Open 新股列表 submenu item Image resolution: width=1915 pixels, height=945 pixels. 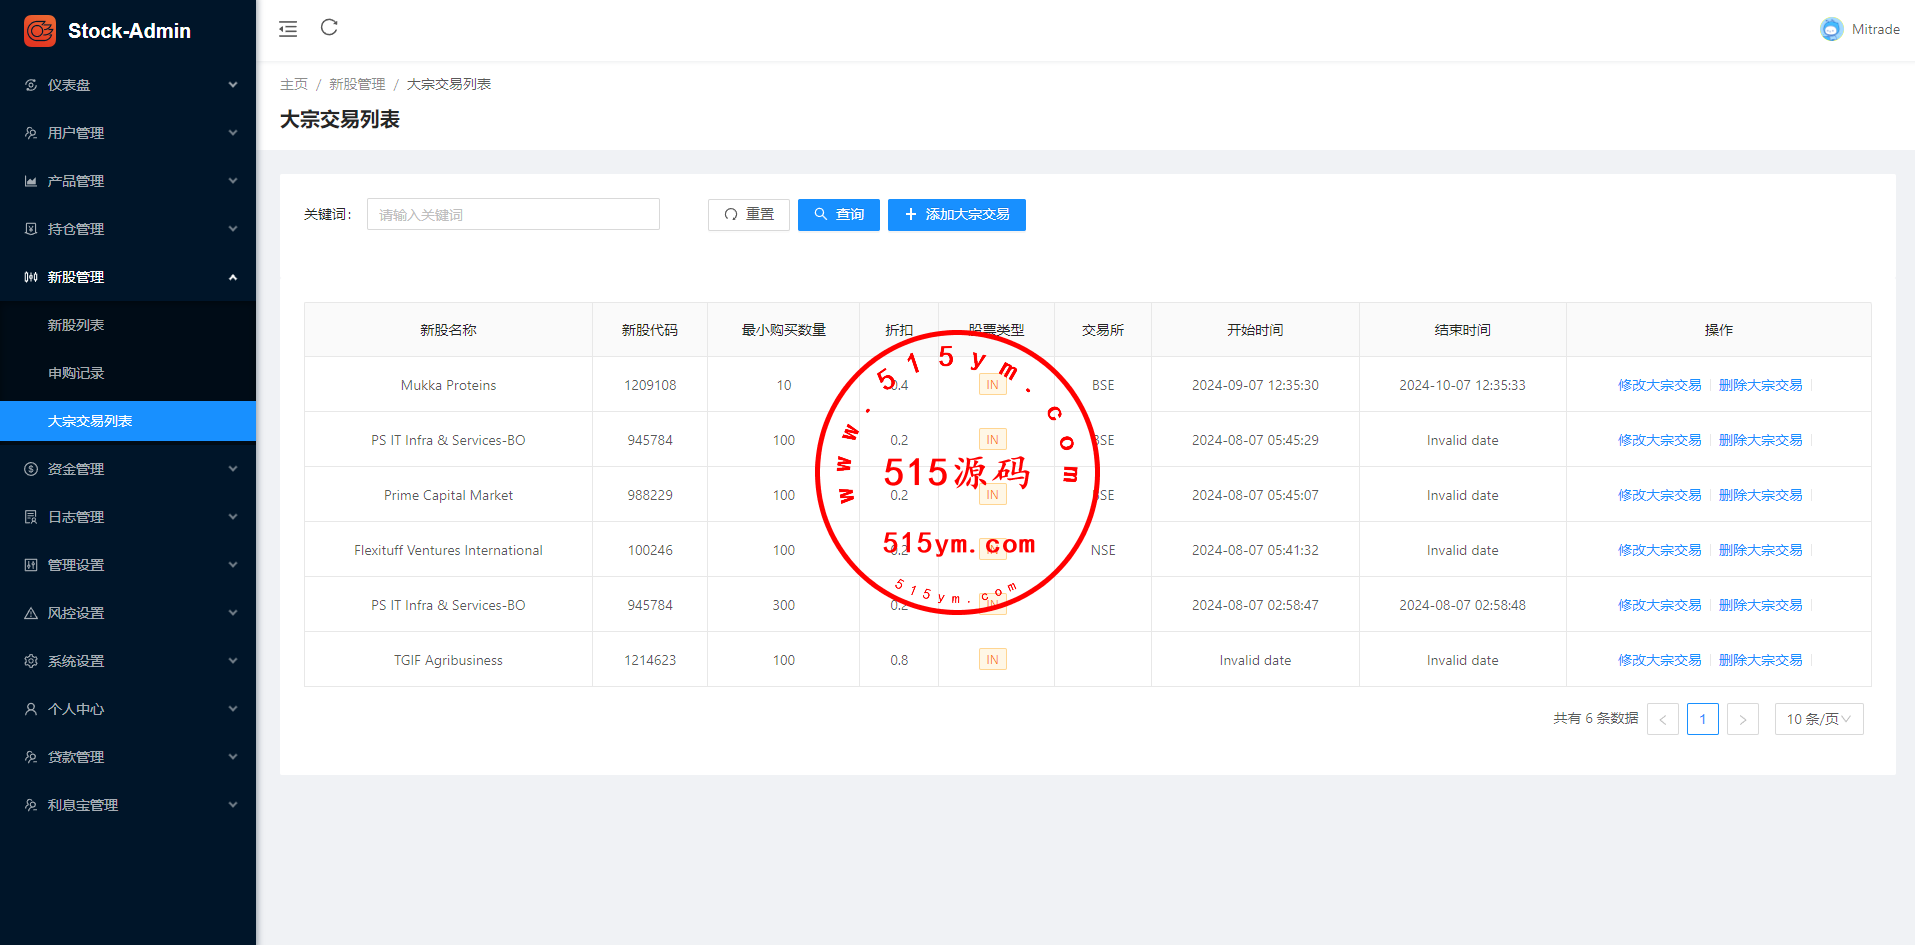(x=76, y=325)
